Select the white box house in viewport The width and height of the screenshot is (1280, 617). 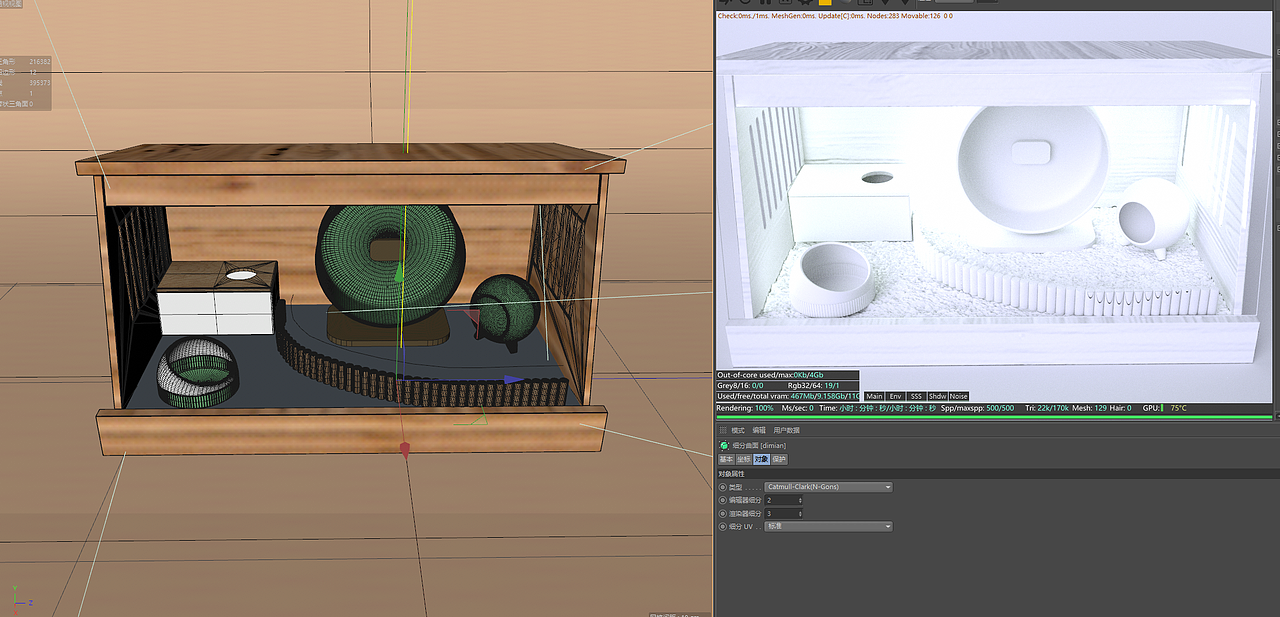(218, 299)
